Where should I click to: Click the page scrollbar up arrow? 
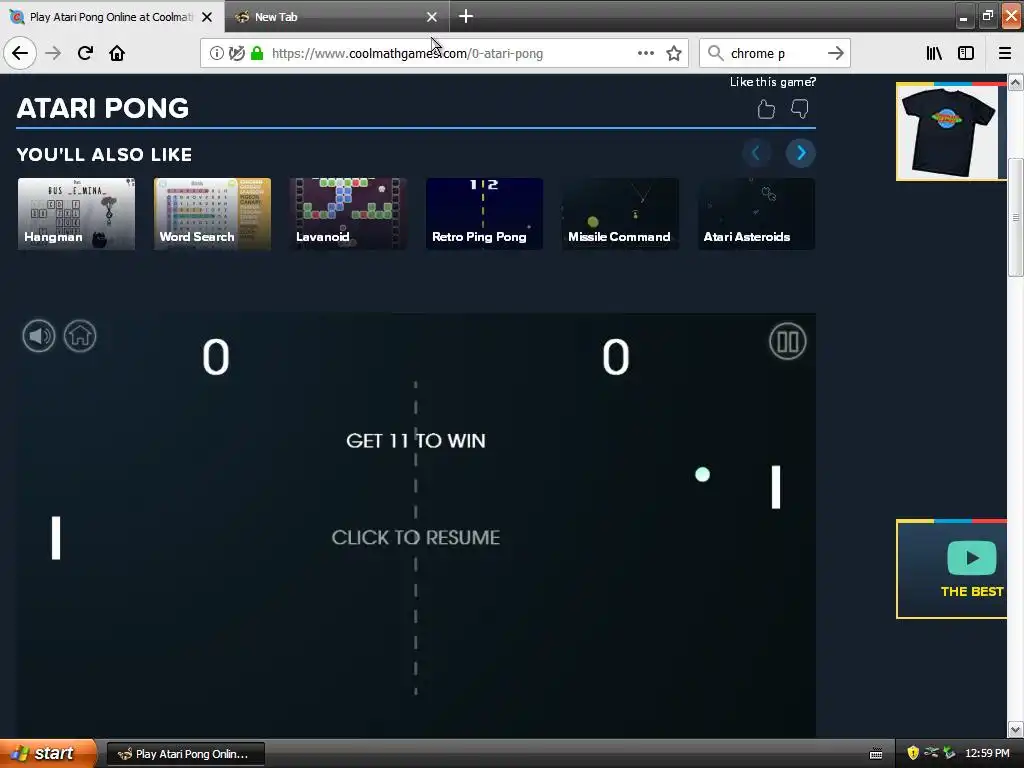click(1016, 82)
